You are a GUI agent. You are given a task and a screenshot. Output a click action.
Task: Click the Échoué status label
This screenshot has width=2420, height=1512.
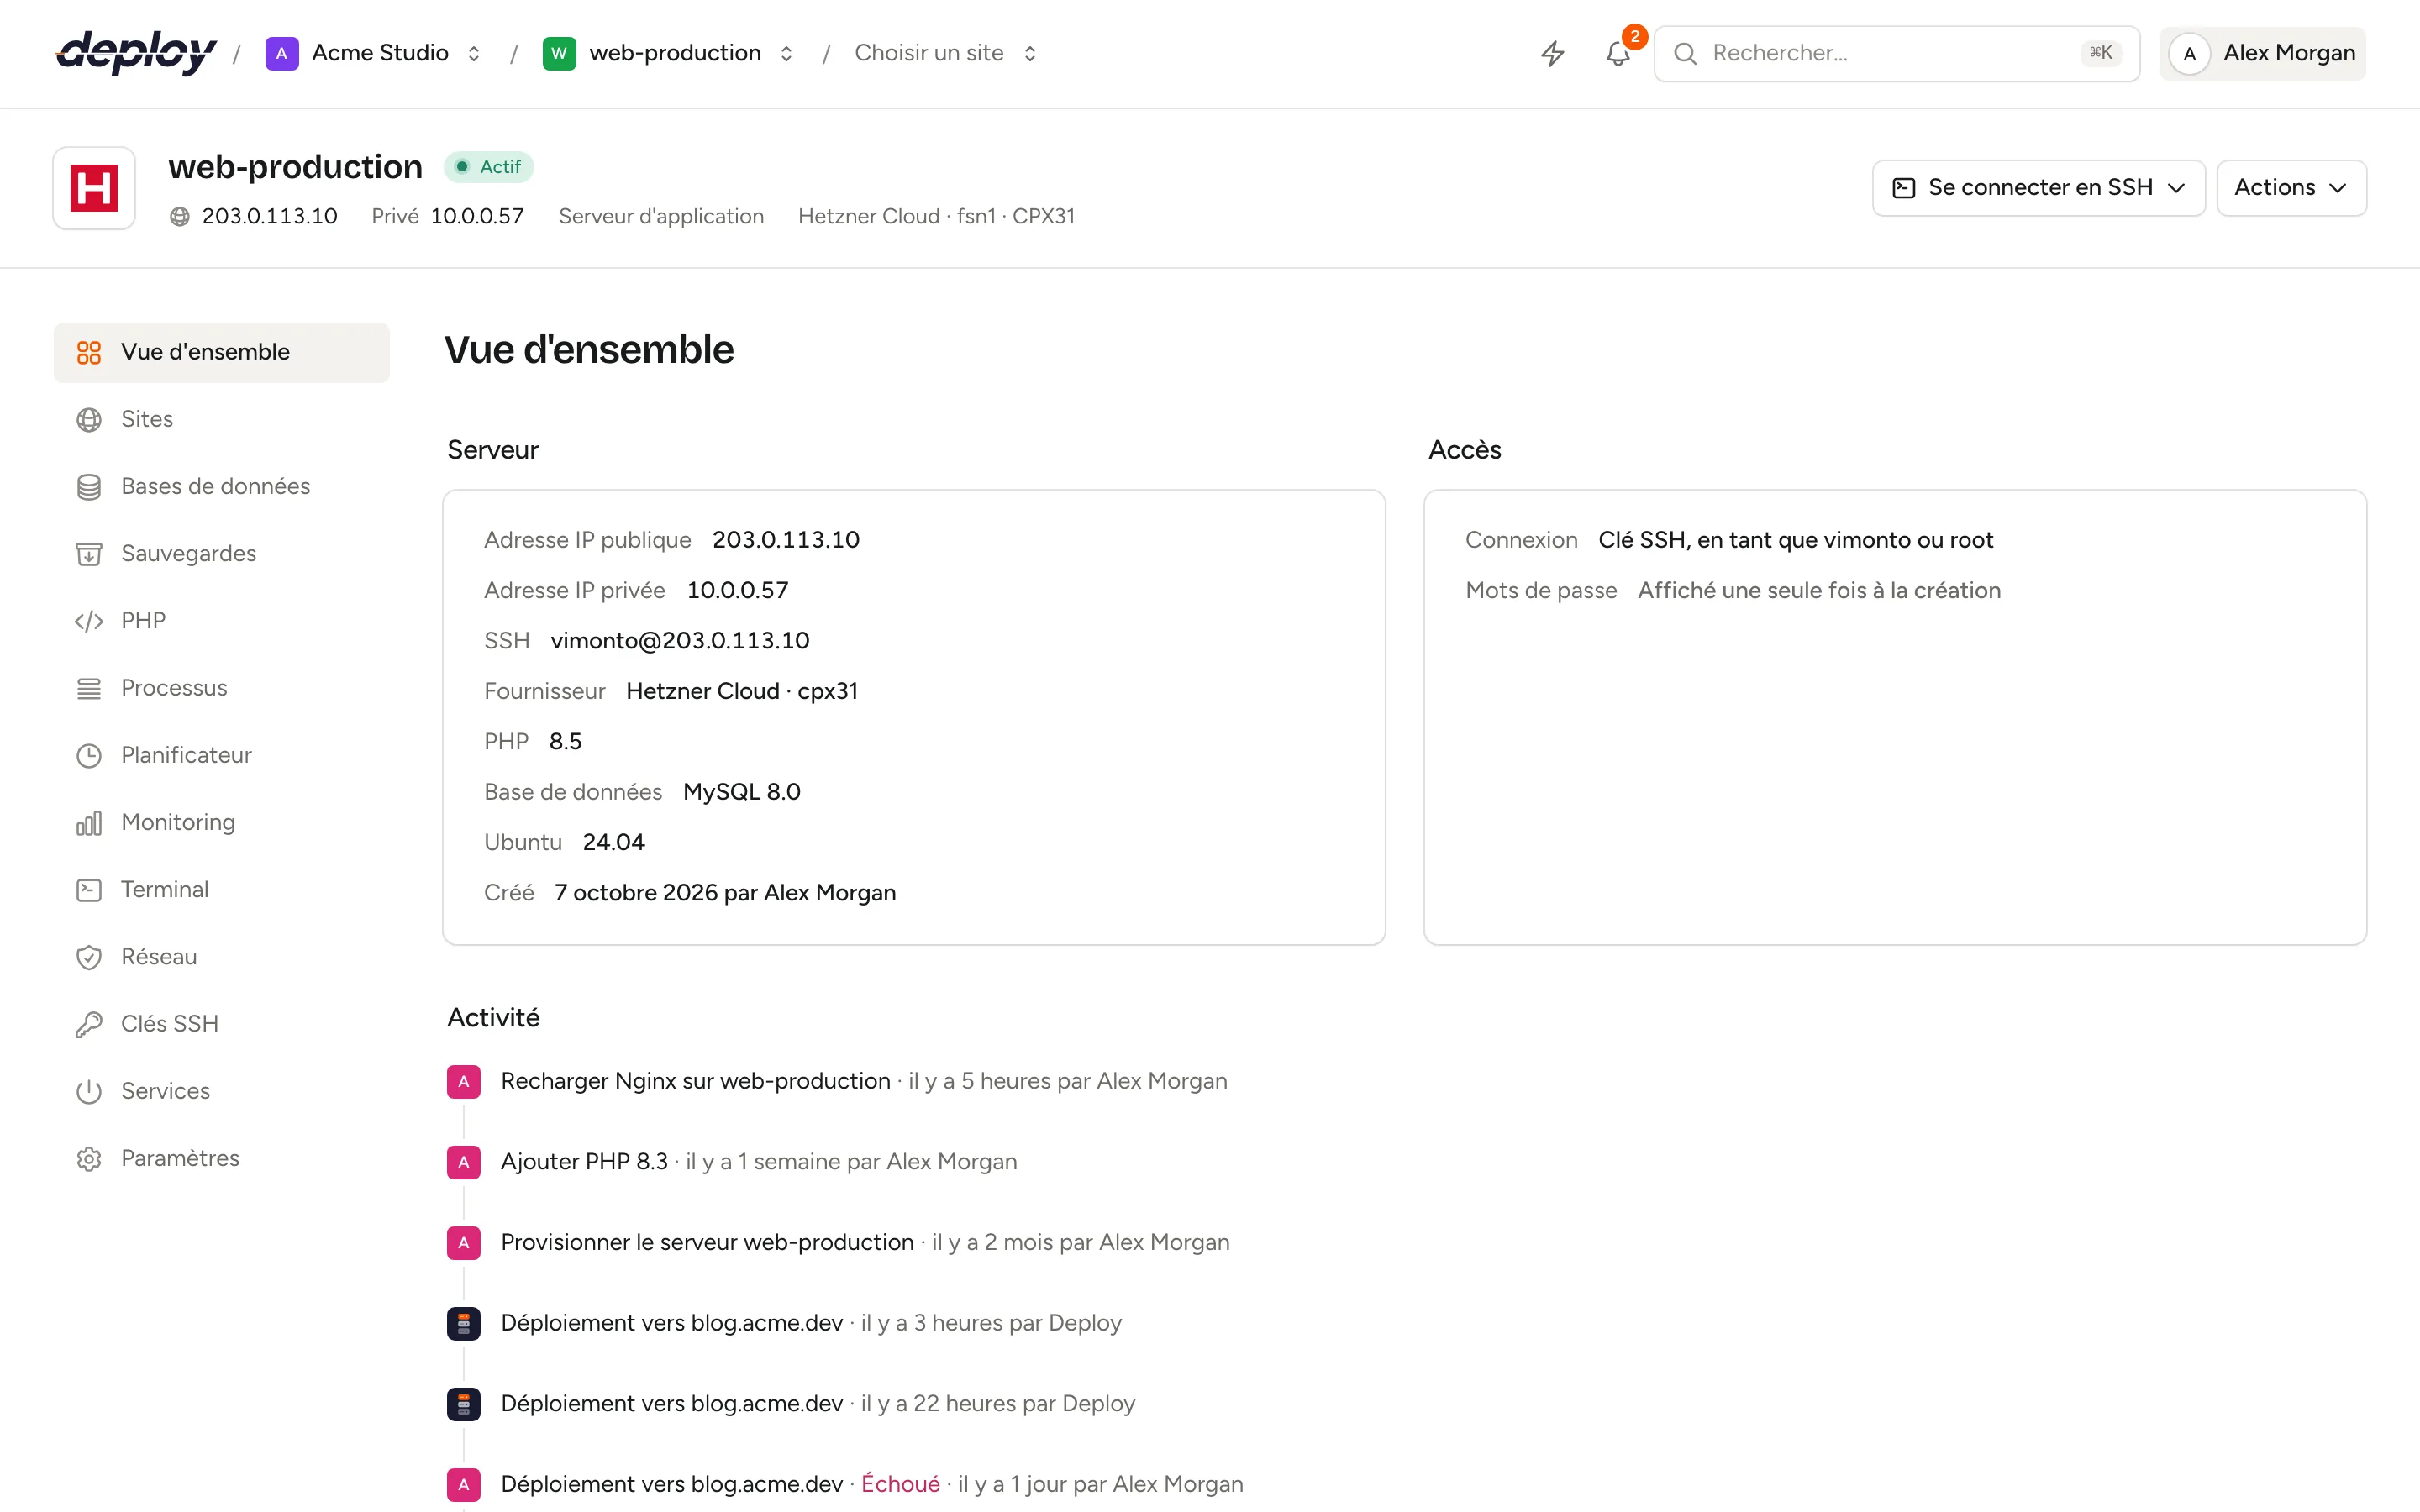(900, 1485)
